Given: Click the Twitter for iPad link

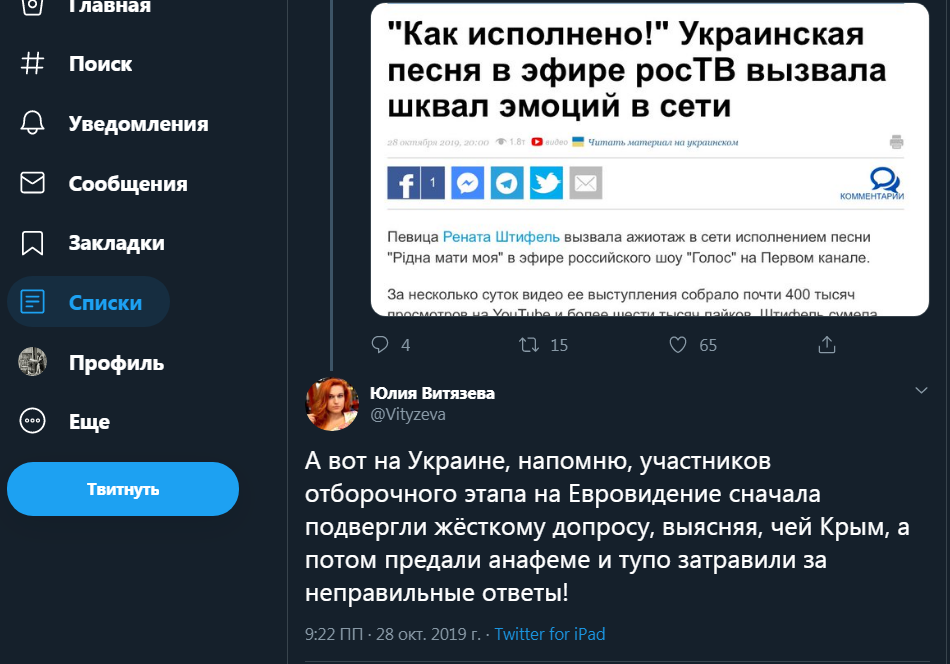Looking at the screenshot, I should 550,634.
